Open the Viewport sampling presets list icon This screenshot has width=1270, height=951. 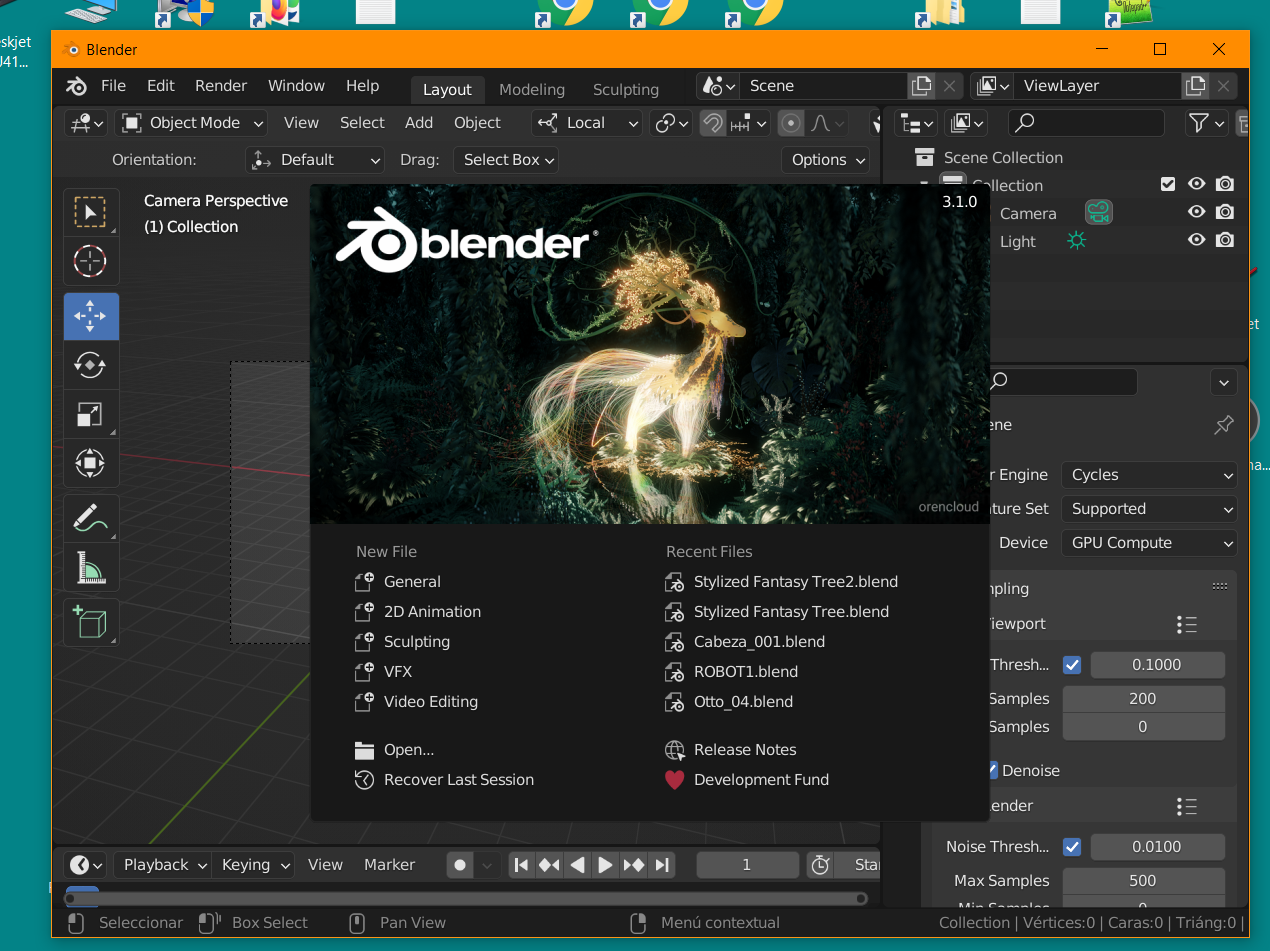[x=1187, y=624]
